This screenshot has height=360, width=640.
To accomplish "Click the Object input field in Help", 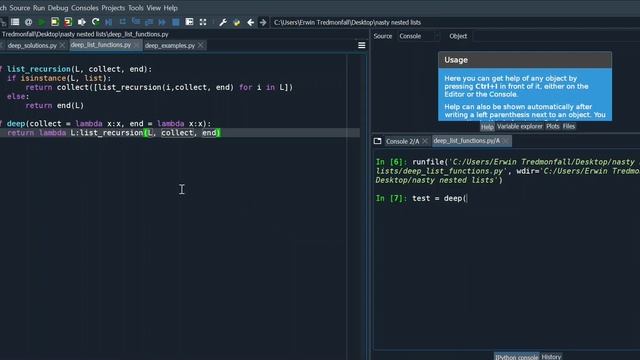I will click(556, 36).
